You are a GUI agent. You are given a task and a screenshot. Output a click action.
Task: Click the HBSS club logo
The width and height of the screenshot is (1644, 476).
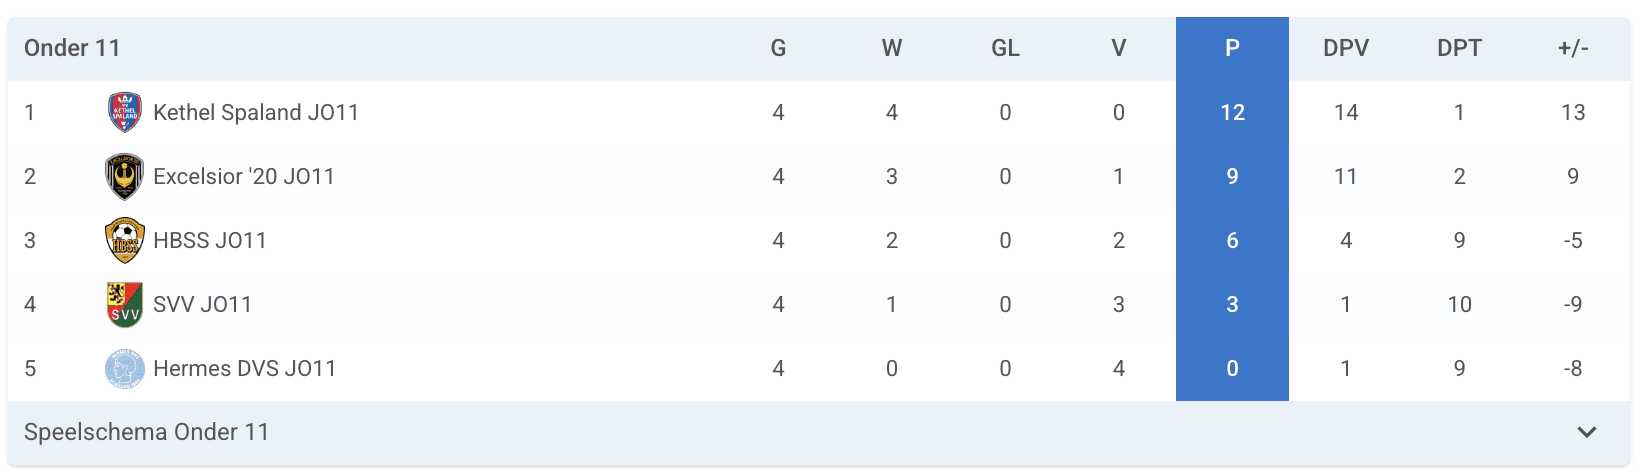[x=124, y=240]
